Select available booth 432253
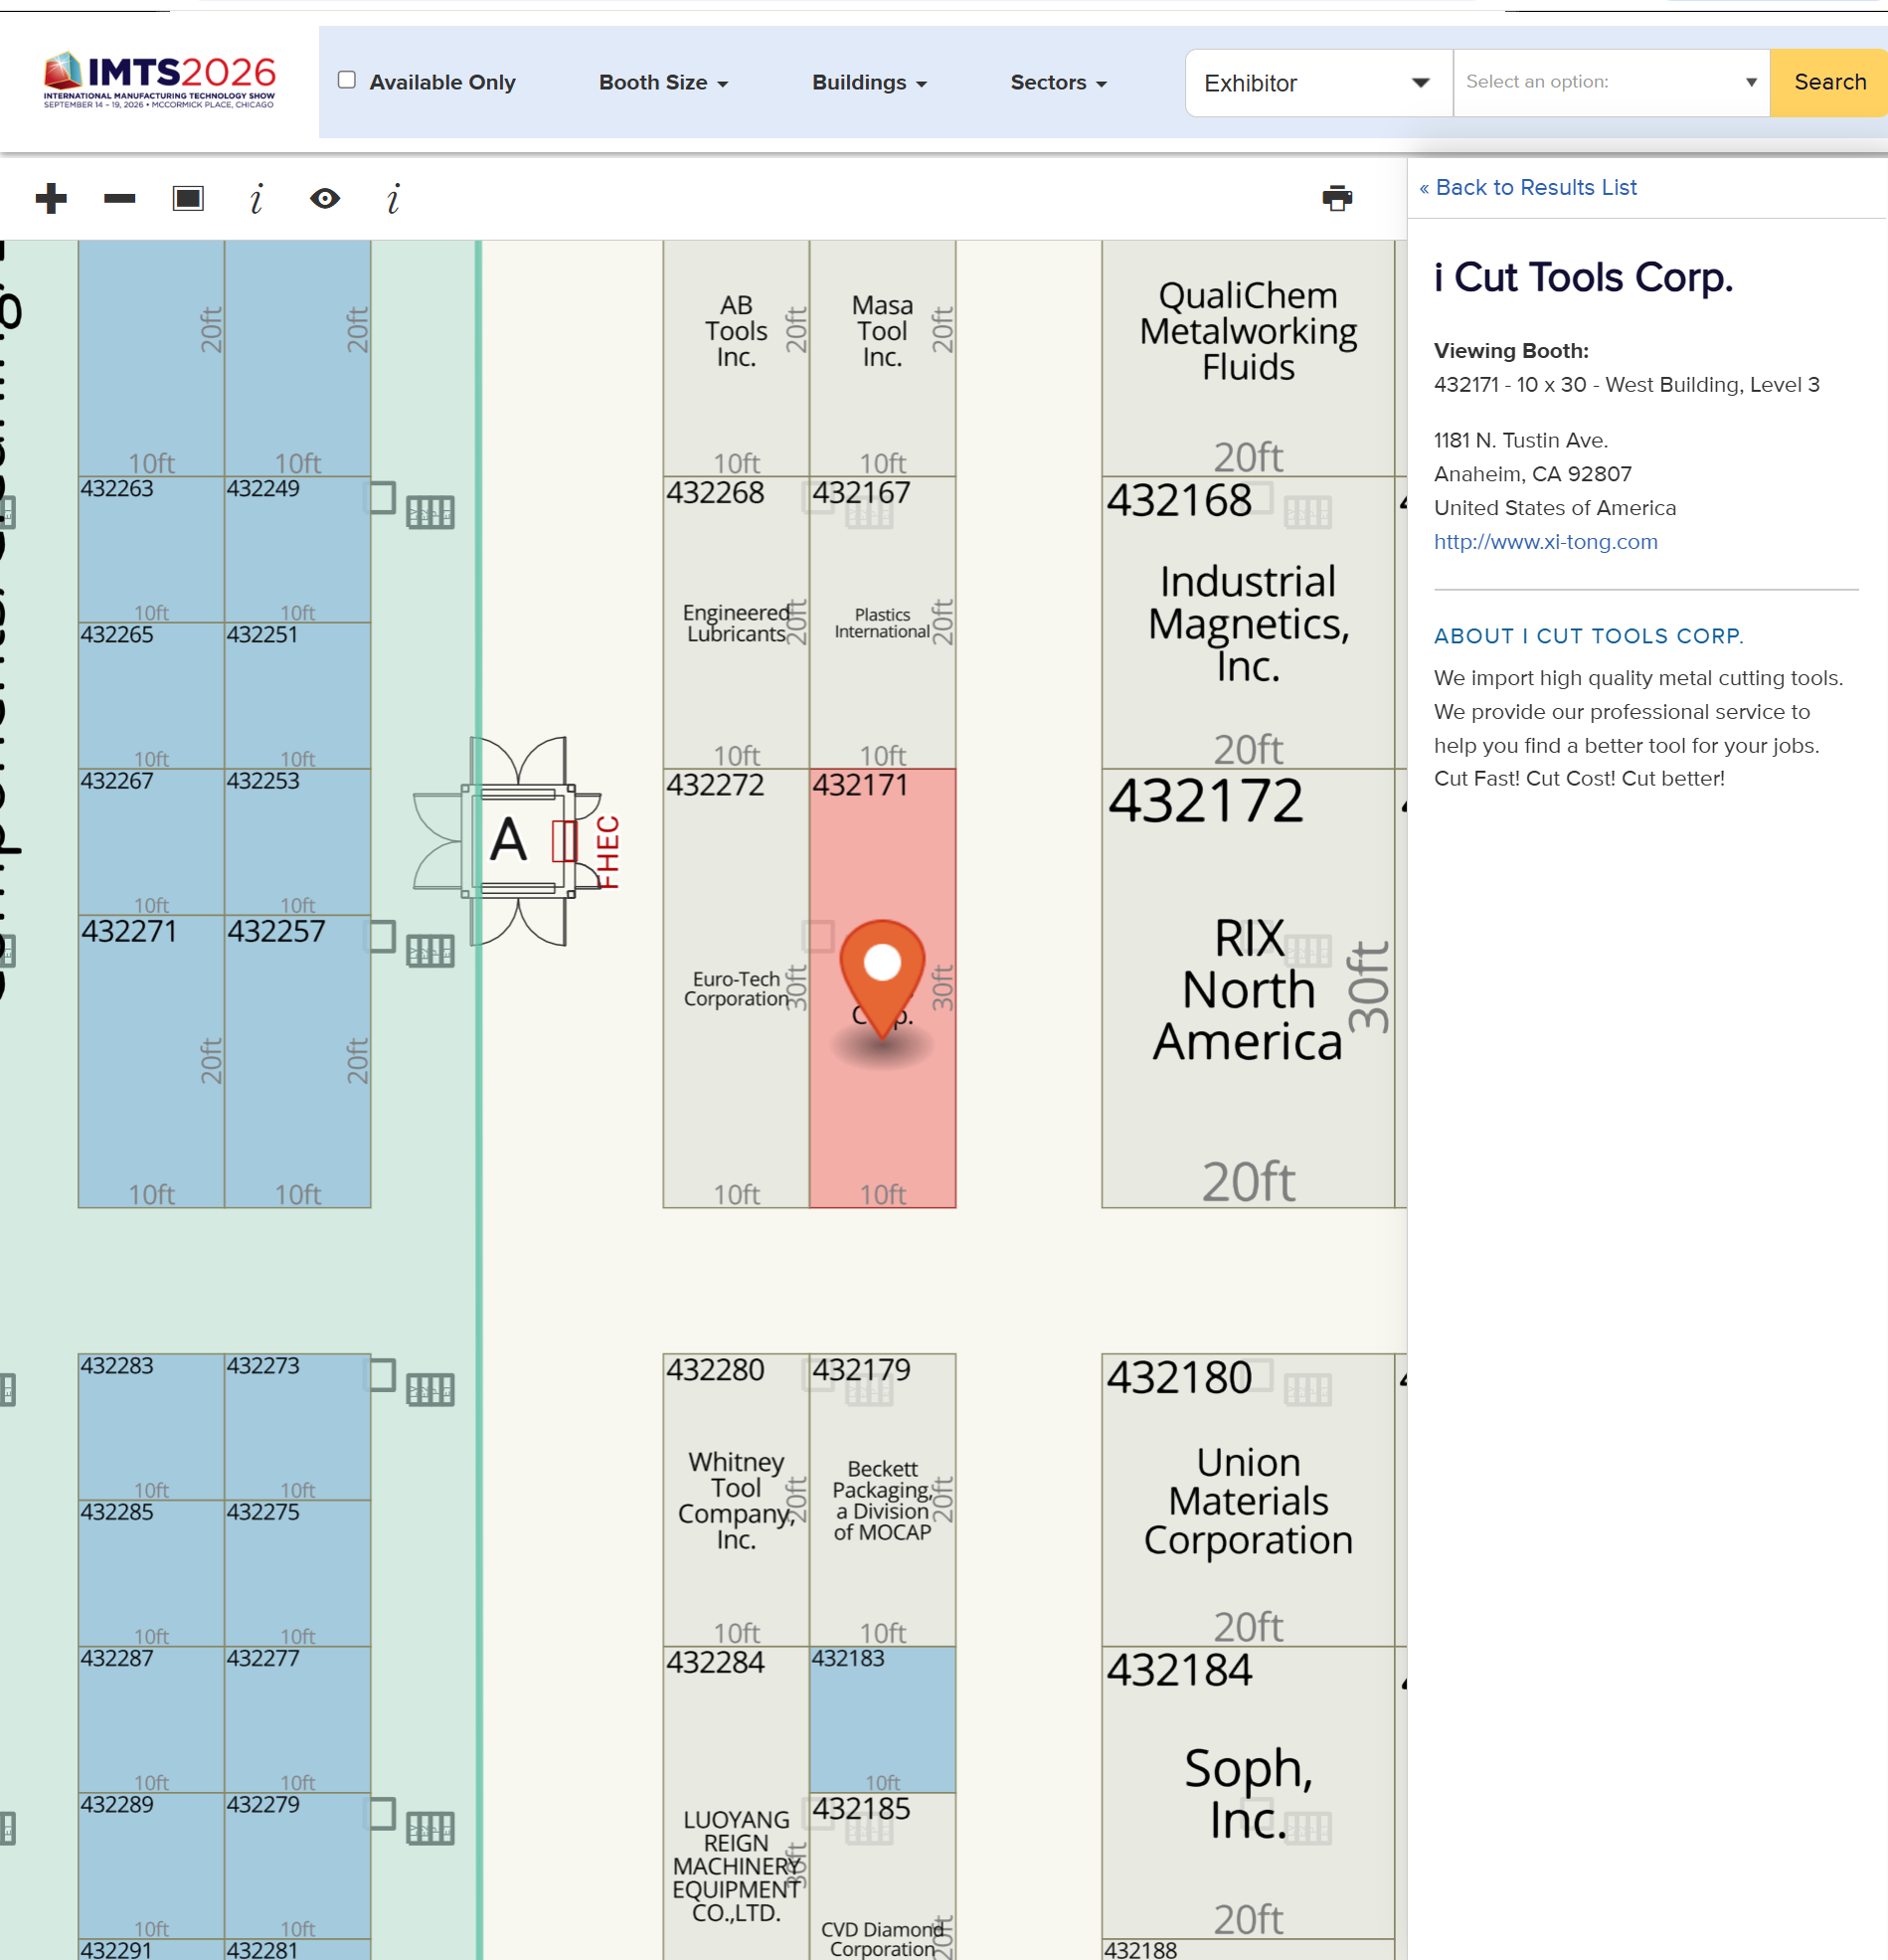Viewport: 1888px width, 1960px height. click(298, 842)
